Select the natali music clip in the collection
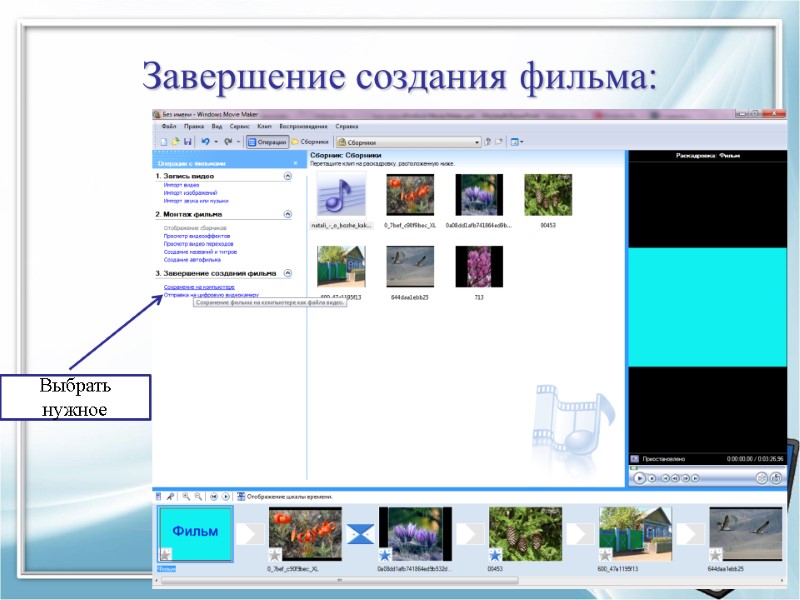Viewport: 800px width, 600px height. [x=341, y=199]
